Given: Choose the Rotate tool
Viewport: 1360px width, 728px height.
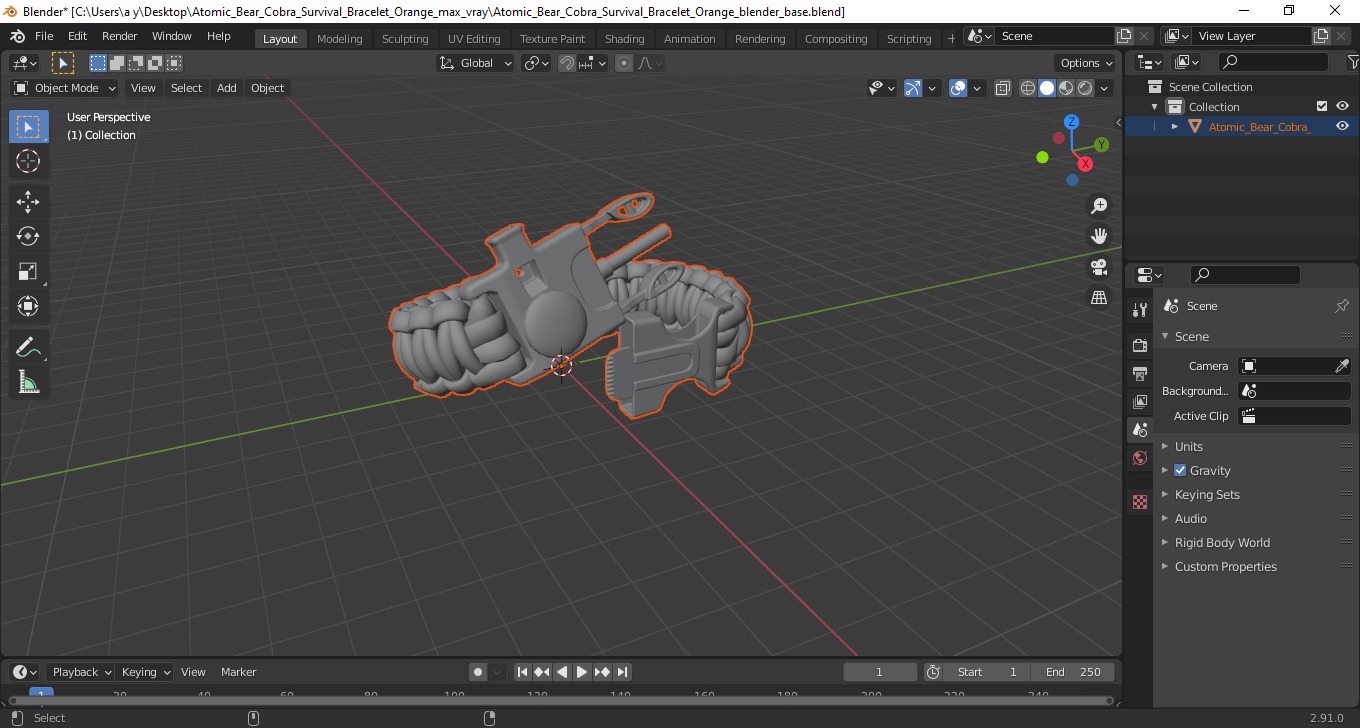Looking at the screenshot, I should point(28,237).
